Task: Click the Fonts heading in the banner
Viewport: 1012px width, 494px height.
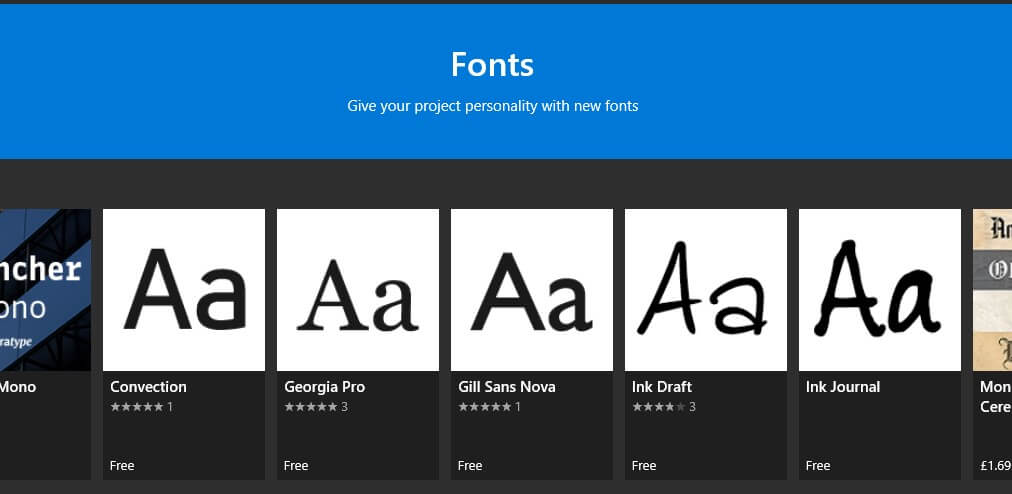Action: click(x=492, y=65)
